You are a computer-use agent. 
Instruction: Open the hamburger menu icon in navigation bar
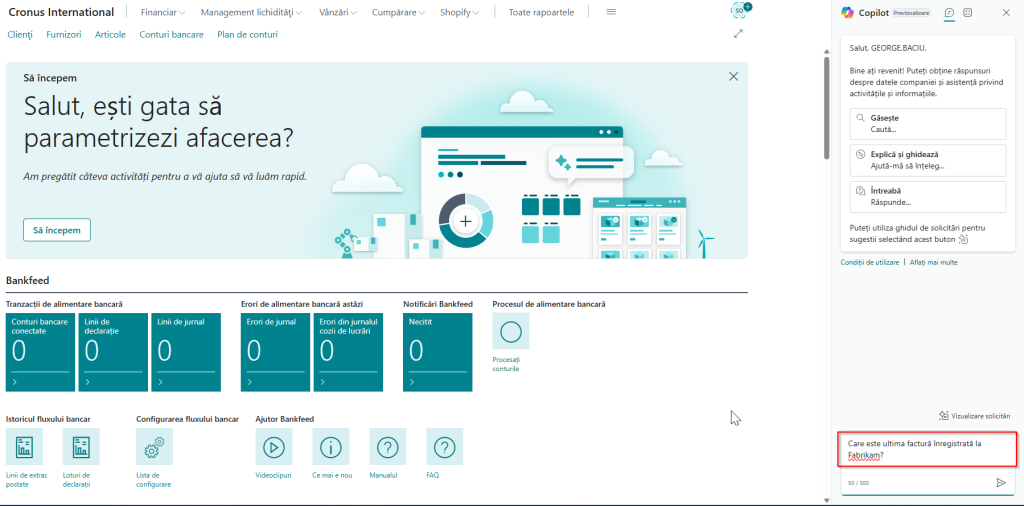point(611,12)
